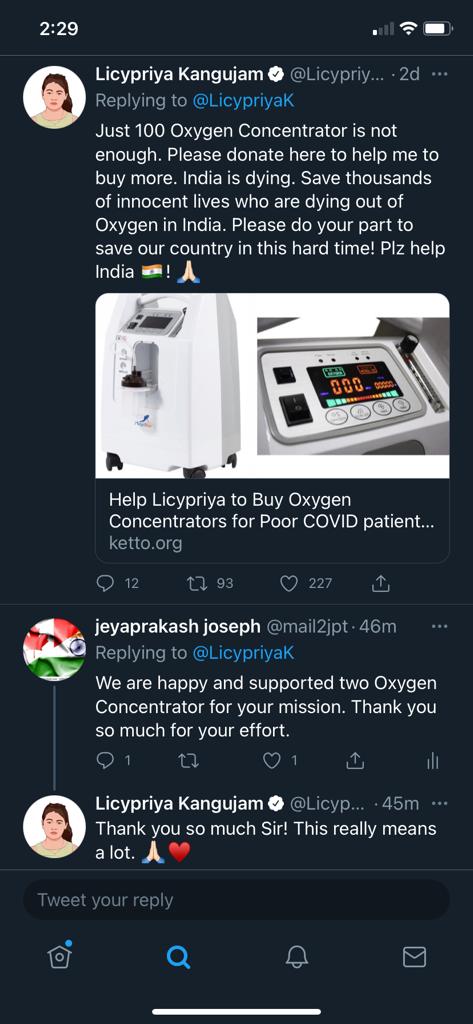Retweet jeyaprakash joseph's reply
The height and width of the screenshot is (1024, 473).
[x=188, y=760]
